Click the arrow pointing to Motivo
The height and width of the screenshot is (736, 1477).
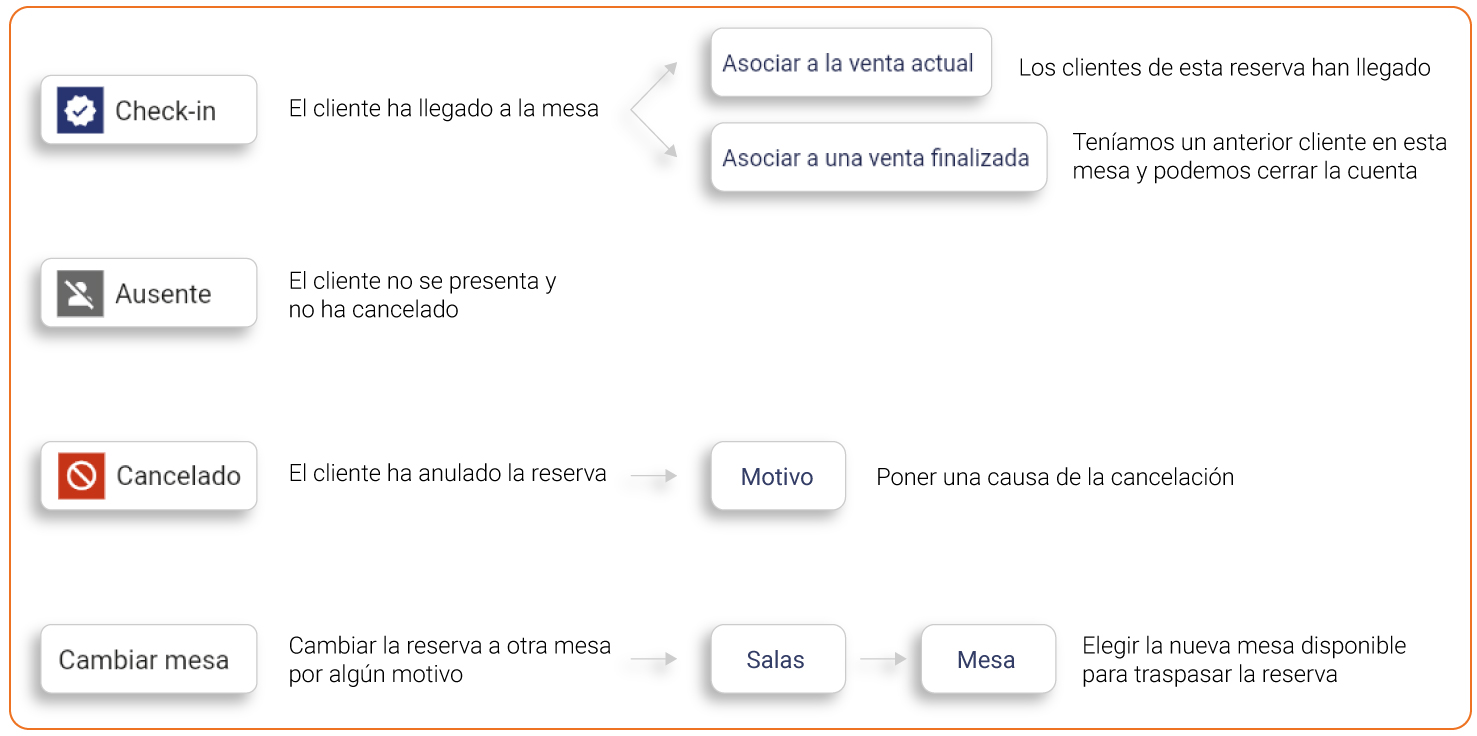pos(654,477)
